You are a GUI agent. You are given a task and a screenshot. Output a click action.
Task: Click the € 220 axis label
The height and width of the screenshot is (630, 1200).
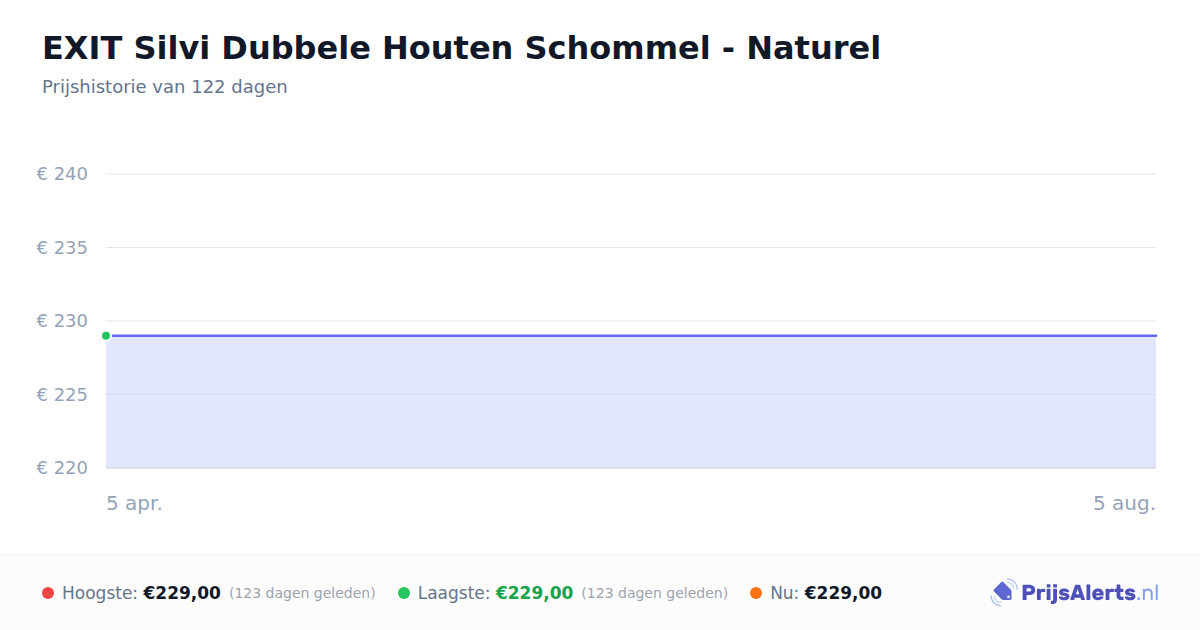coord(62,468)
